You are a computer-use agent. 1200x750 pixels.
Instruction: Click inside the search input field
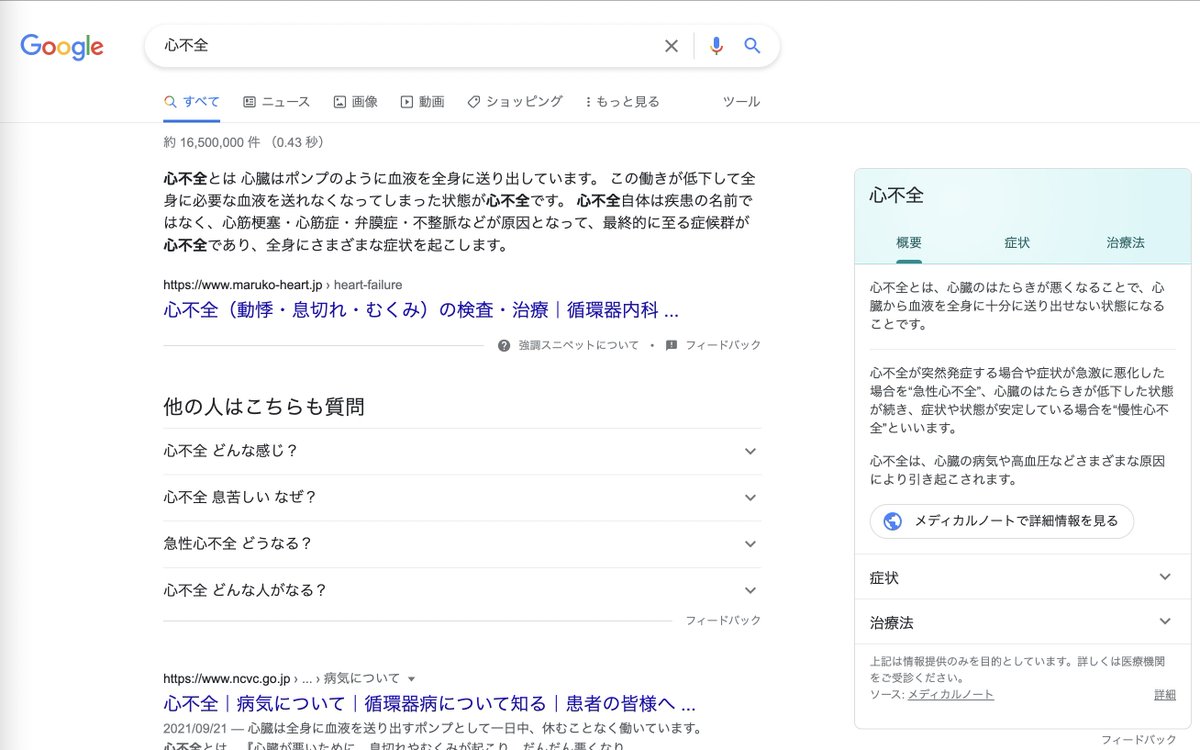(400, 45)
